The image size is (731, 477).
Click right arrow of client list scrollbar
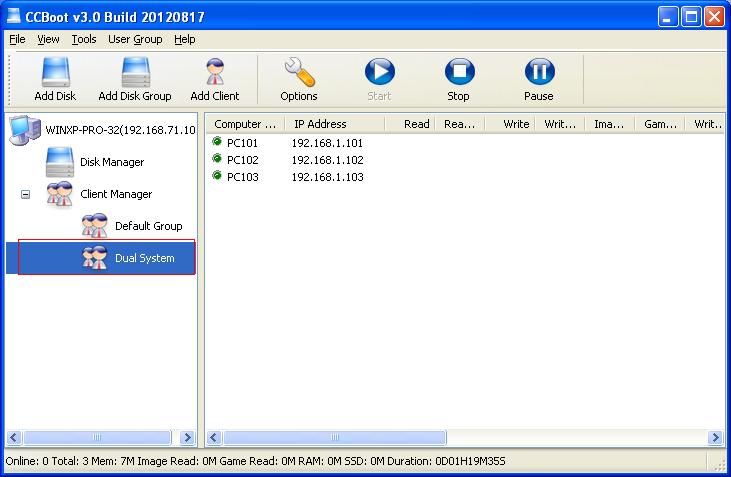pyautogui.click(x=715, y=437)
